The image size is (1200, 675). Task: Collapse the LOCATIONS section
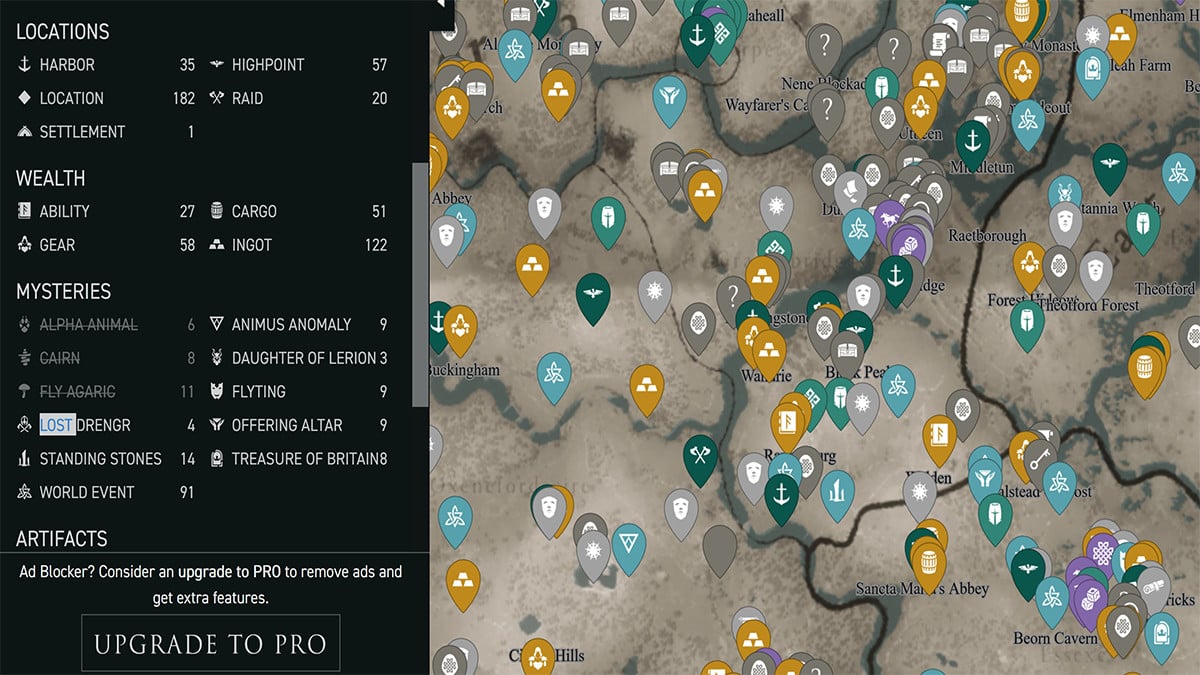(63, 31)
